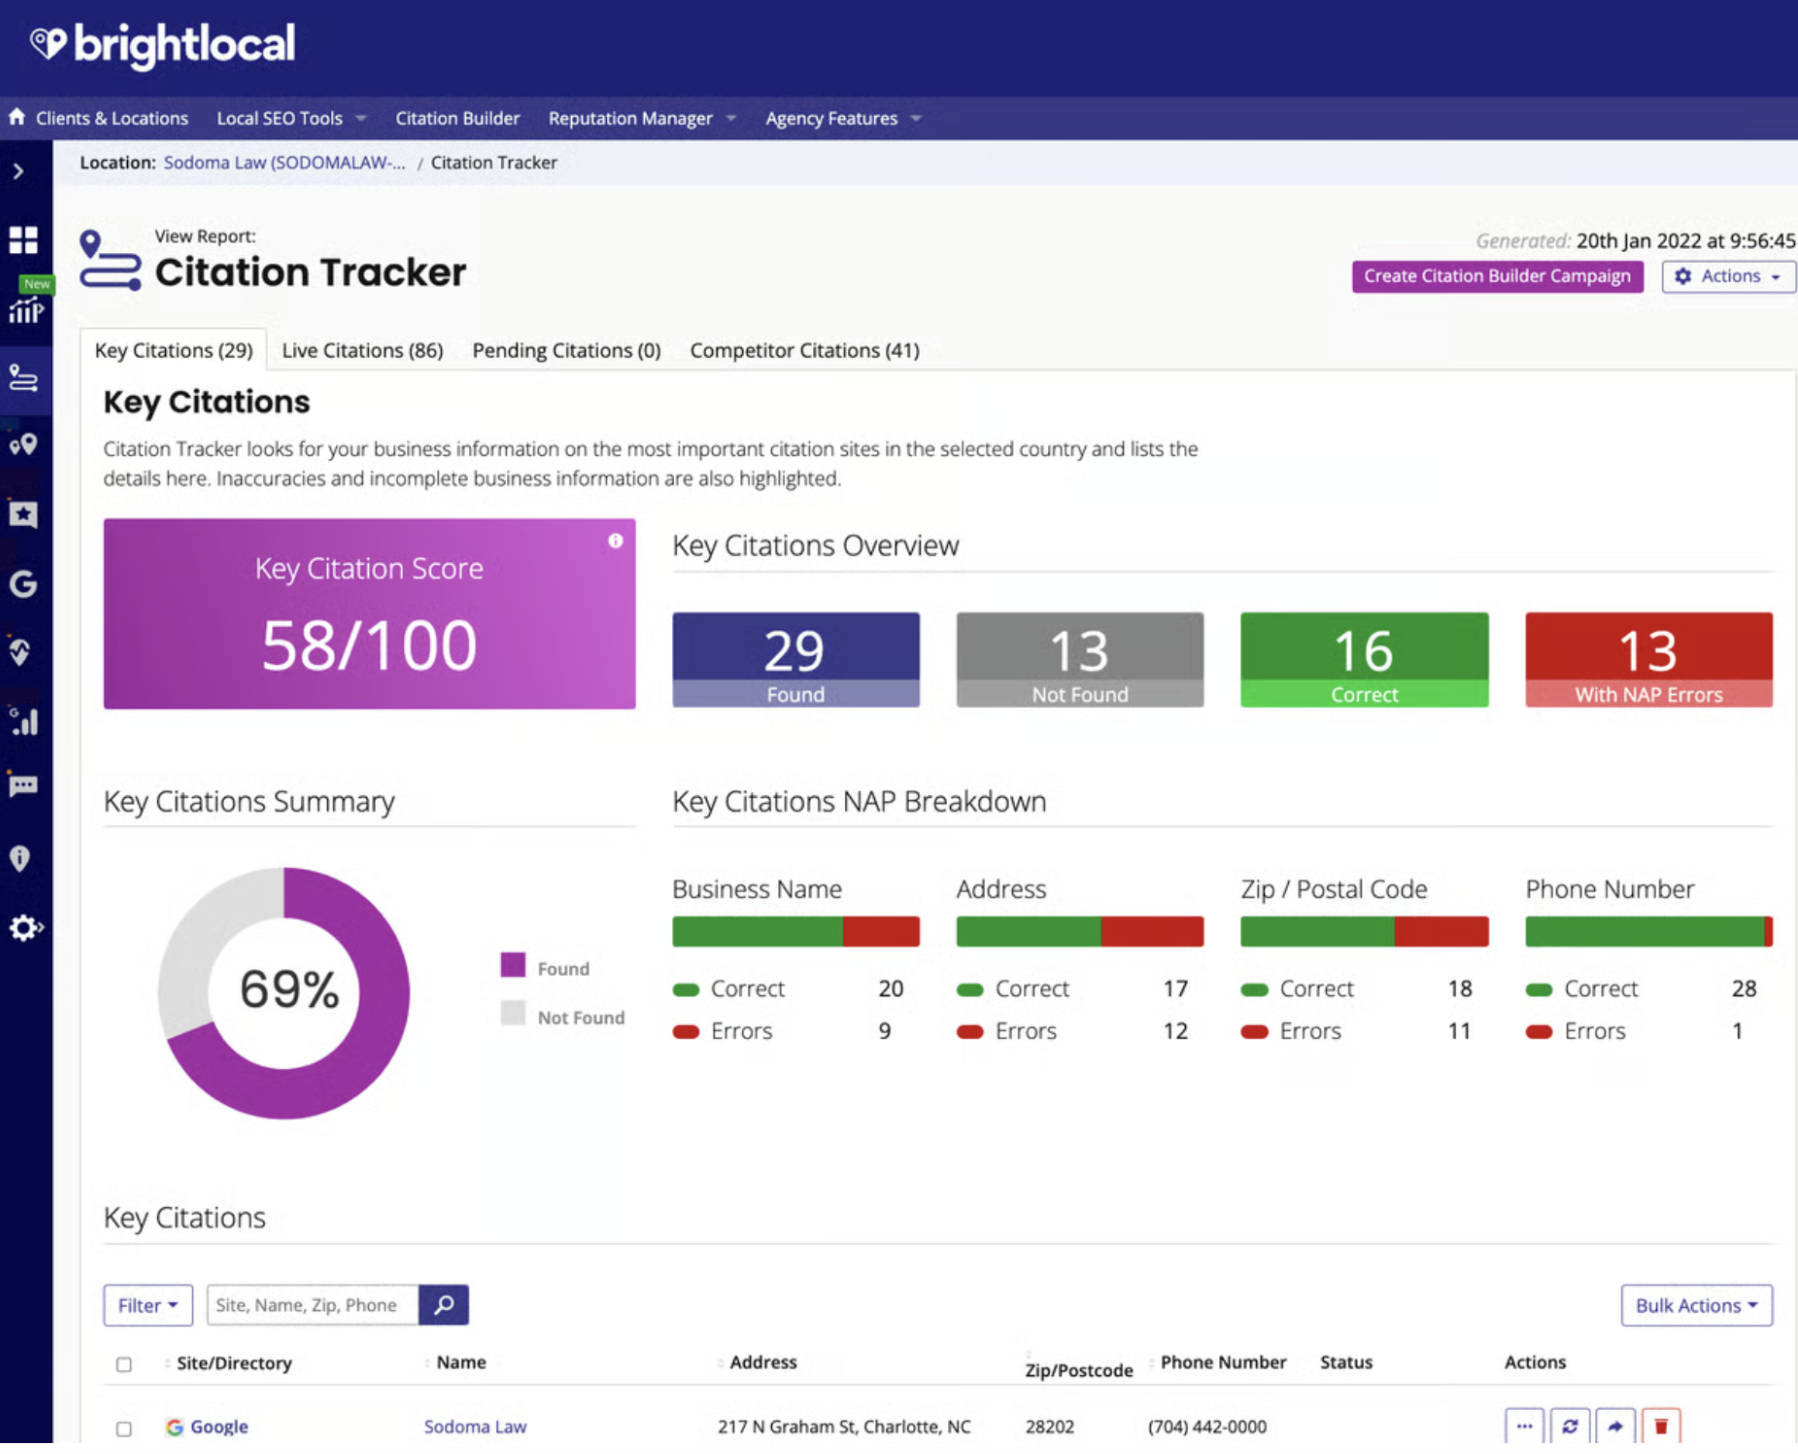Expand the Bulk Actions dropdown
This screenshot has width=1798, height=1454.
click(x=1696, y=1305)
